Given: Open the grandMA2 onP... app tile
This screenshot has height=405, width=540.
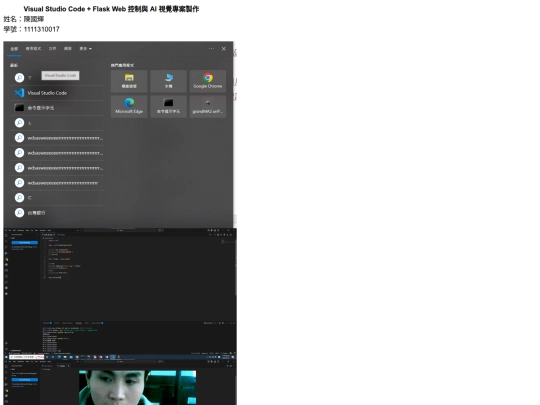Looking at the screenshot, I should tap(208, 106).
